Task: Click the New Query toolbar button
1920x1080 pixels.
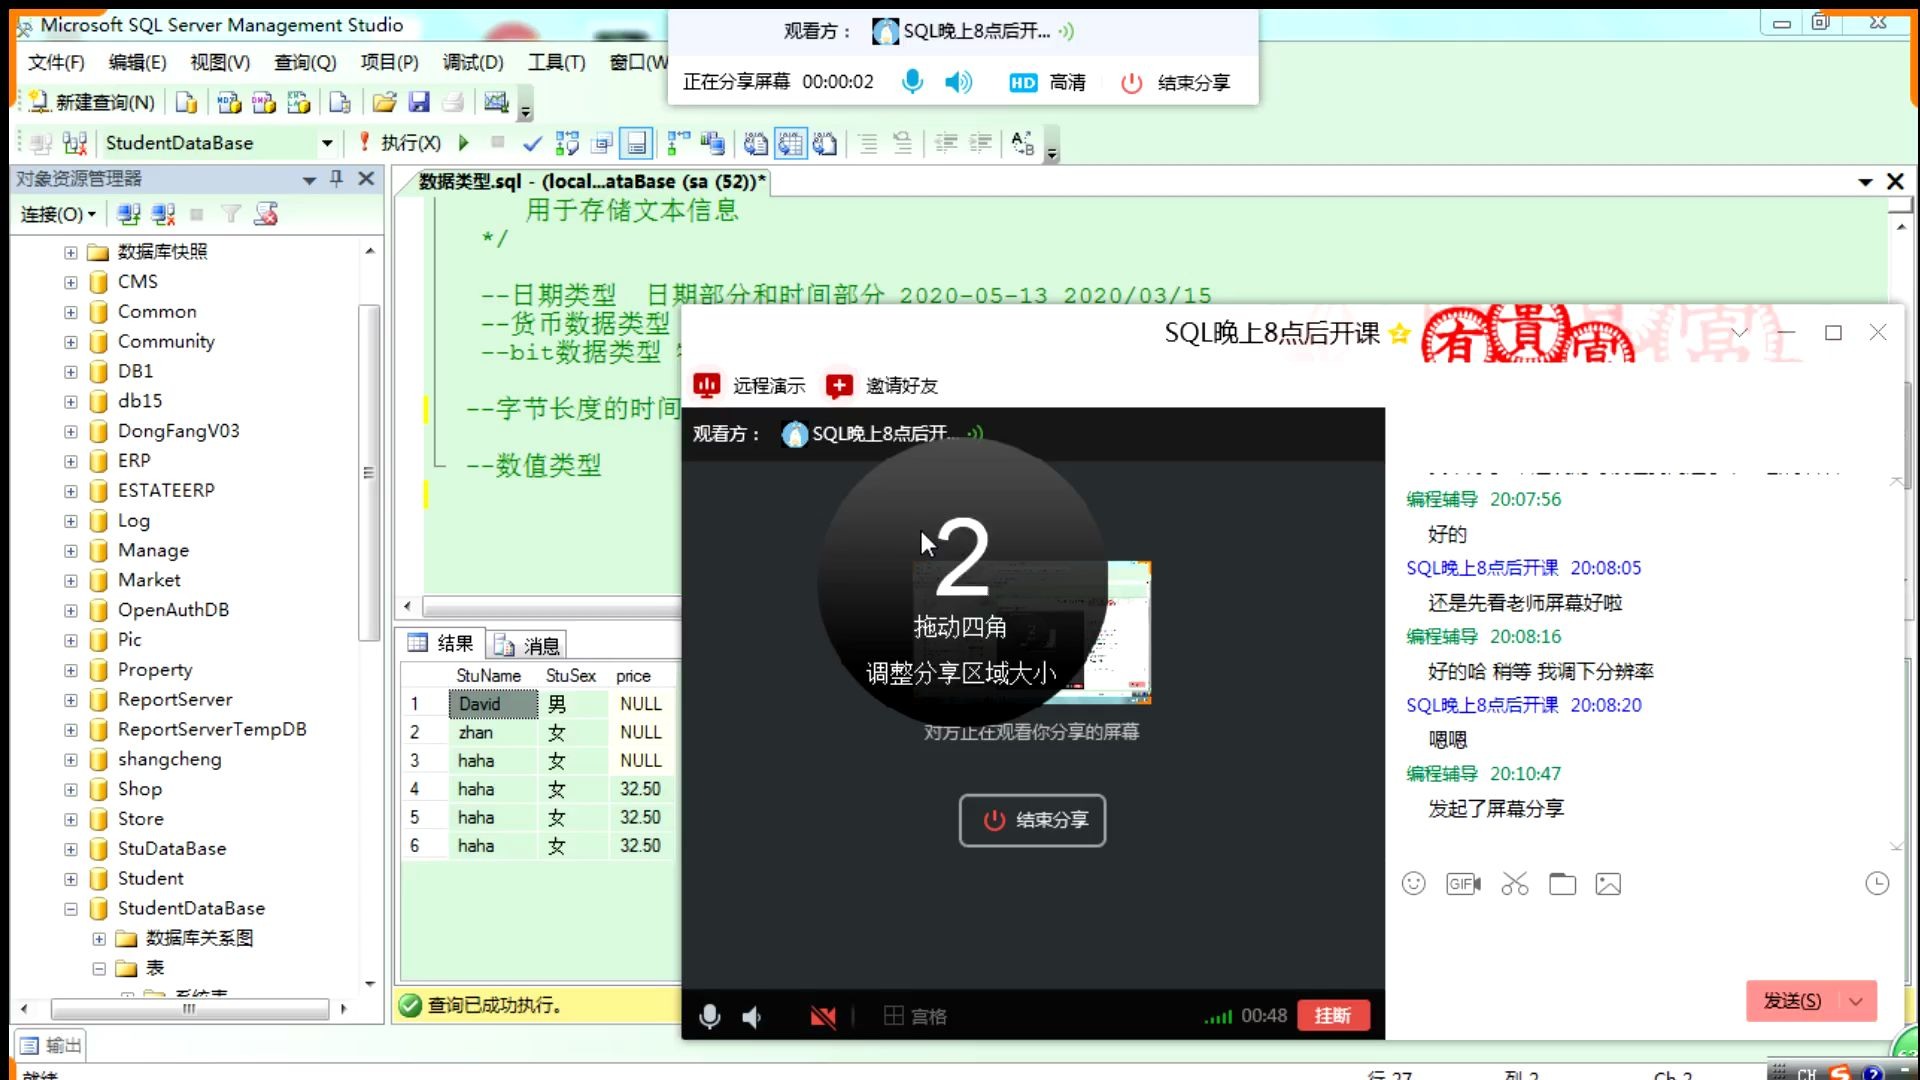Action: [x=92, y=102]
